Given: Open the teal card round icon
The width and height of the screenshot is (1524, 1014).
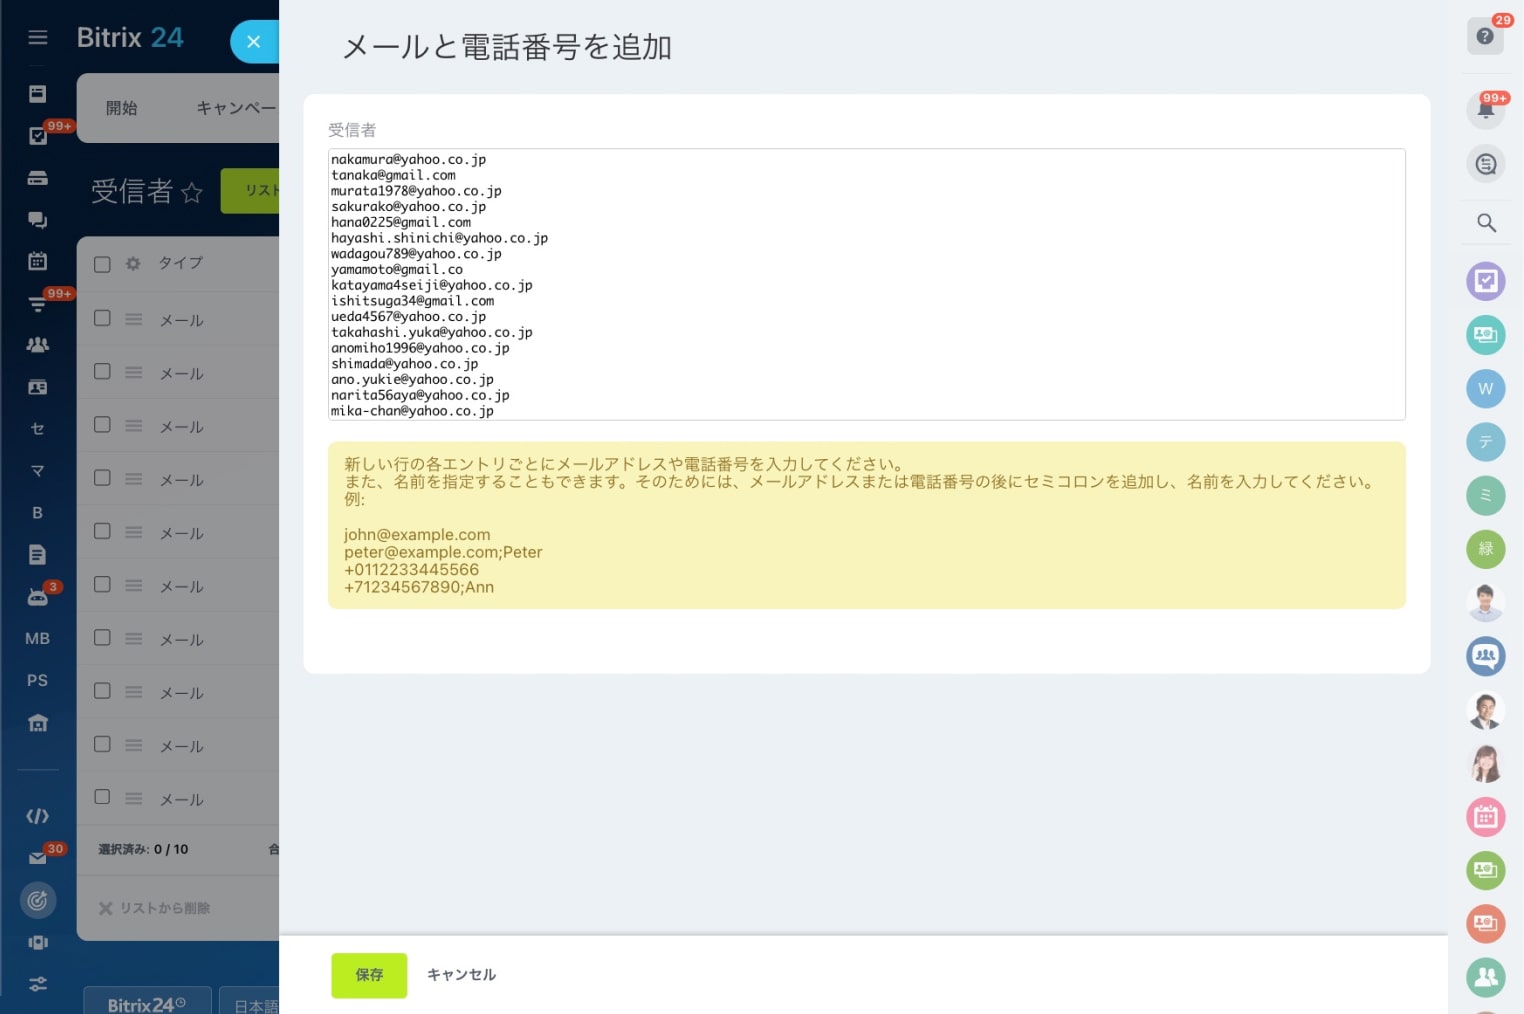Looking at the screenshot, I should pos(1486,335).
